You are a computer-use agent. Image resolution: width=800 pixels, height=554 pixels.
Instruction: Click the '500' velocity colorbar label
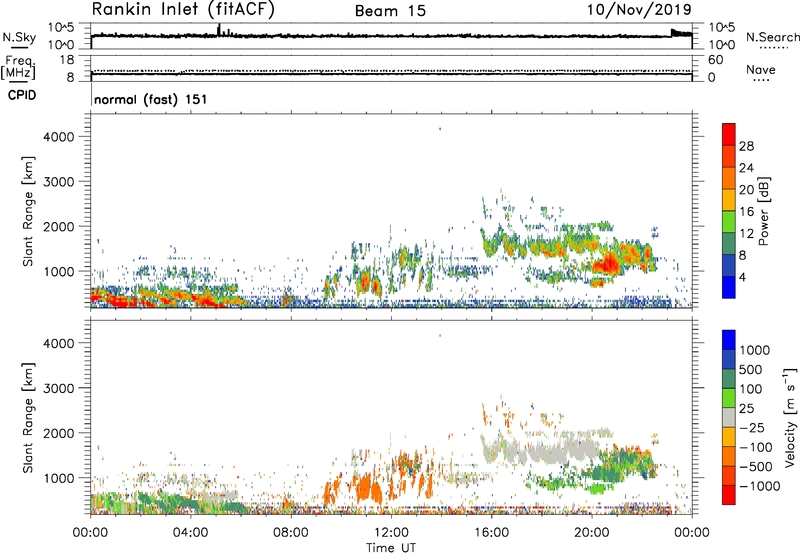click(x=751, y=370)
